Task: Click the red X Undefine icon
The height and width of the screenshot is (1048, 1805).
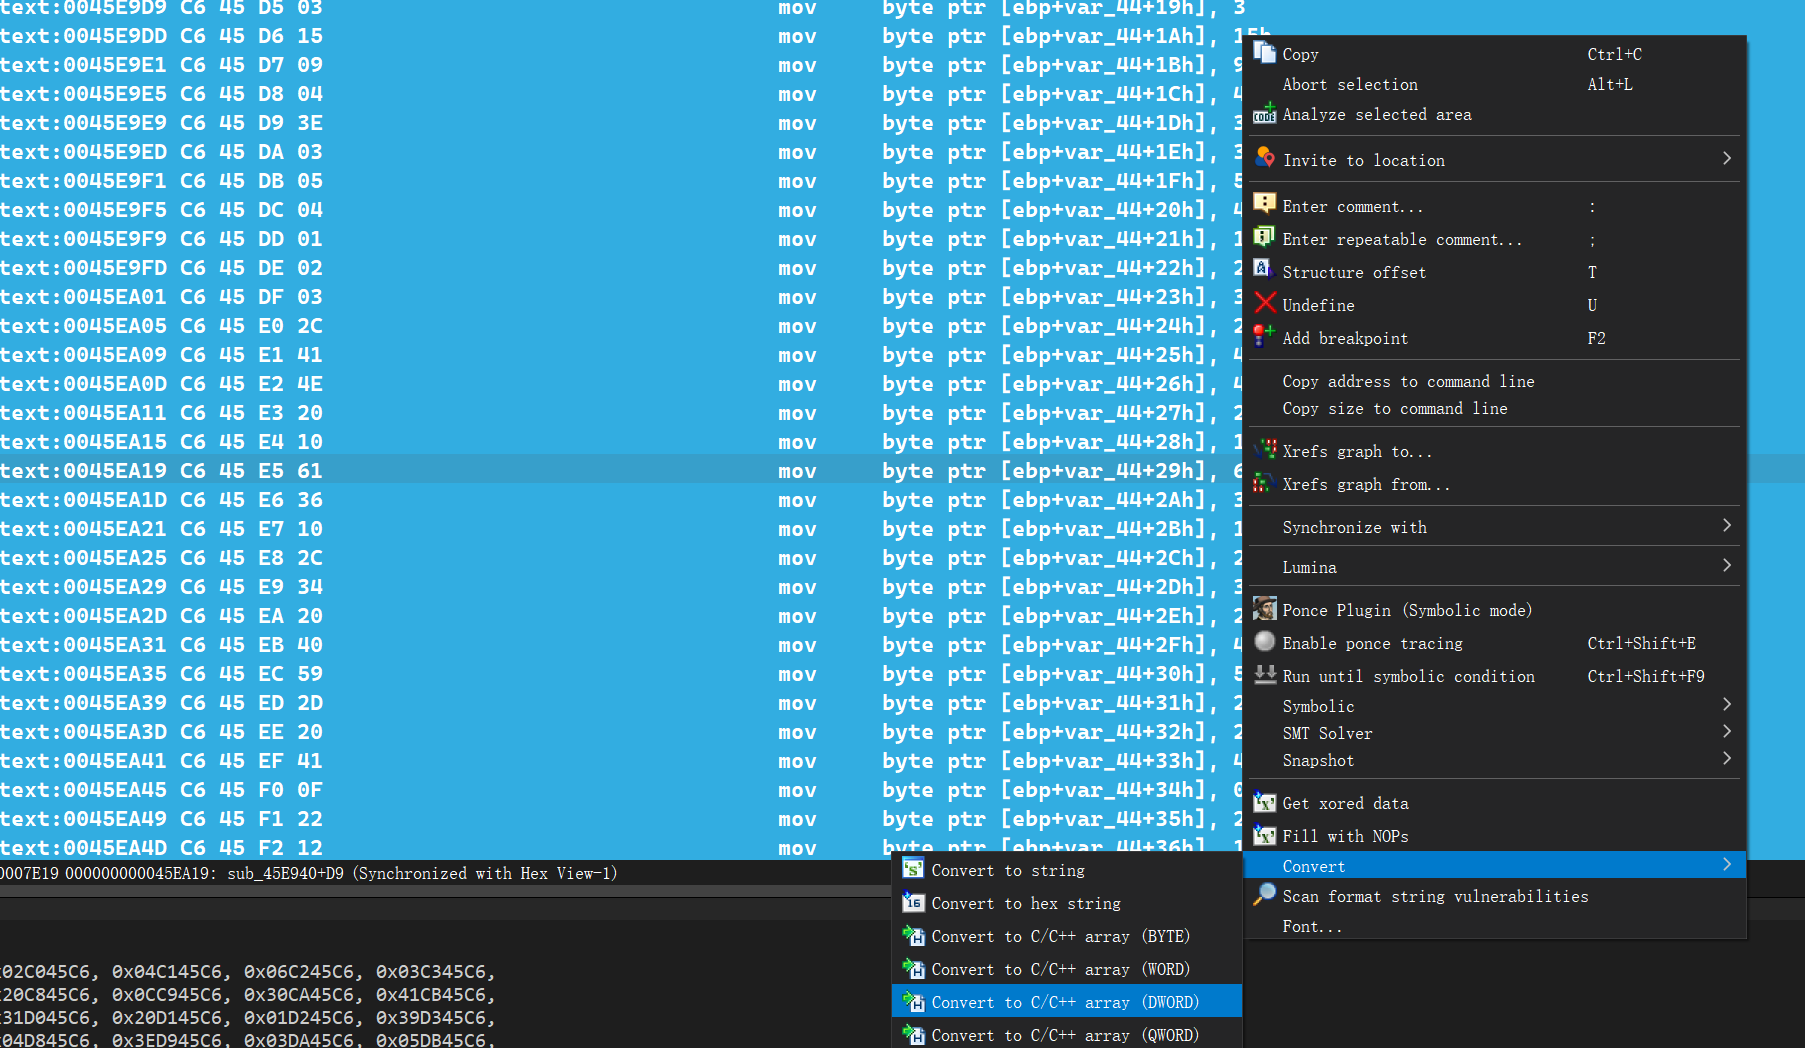Action: pyautogui.click(x=1265, y=304)
